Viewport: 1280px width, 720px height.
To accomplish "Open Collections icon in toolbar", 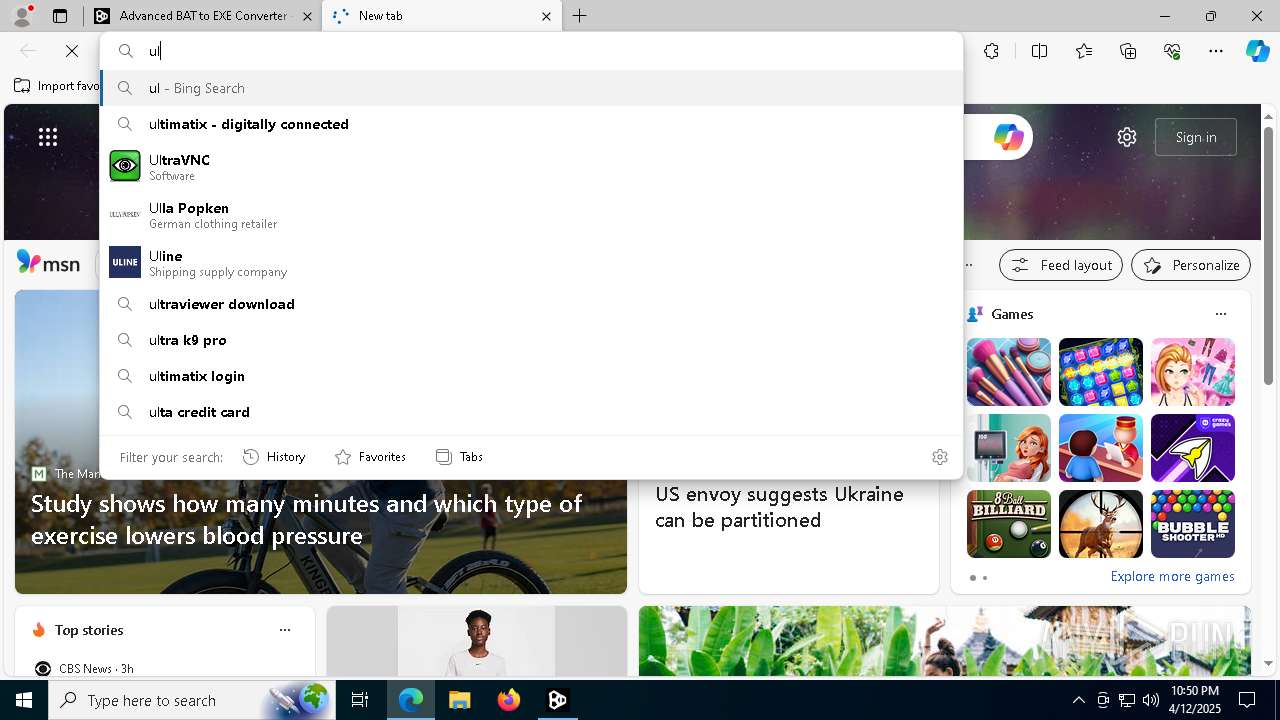I will [1128, 51].
